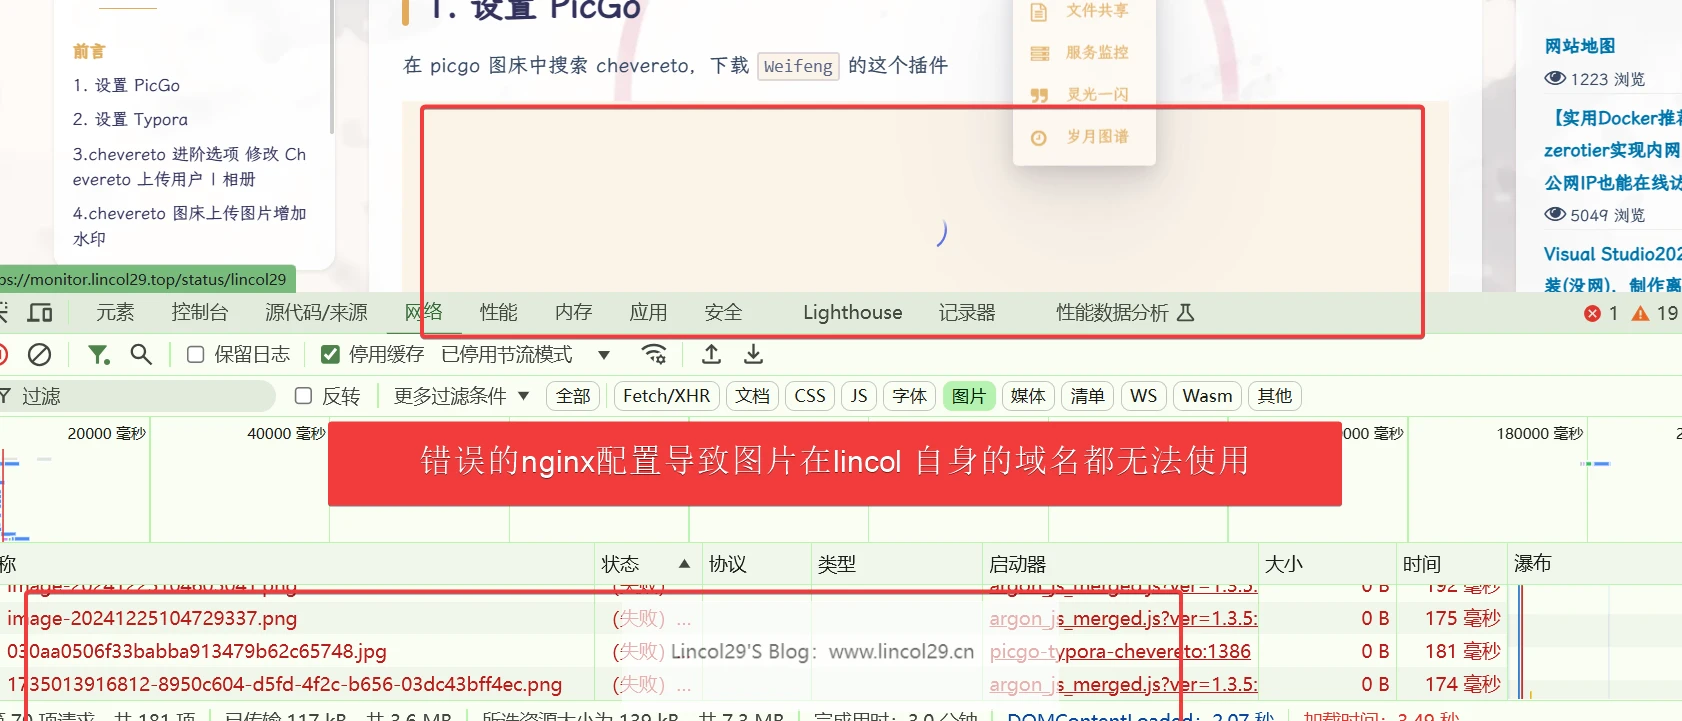Click the 灵光一闪 menu entry
Image resolution: width=1682 pixels, height=721 pixels.
[x=1097, y=95]
